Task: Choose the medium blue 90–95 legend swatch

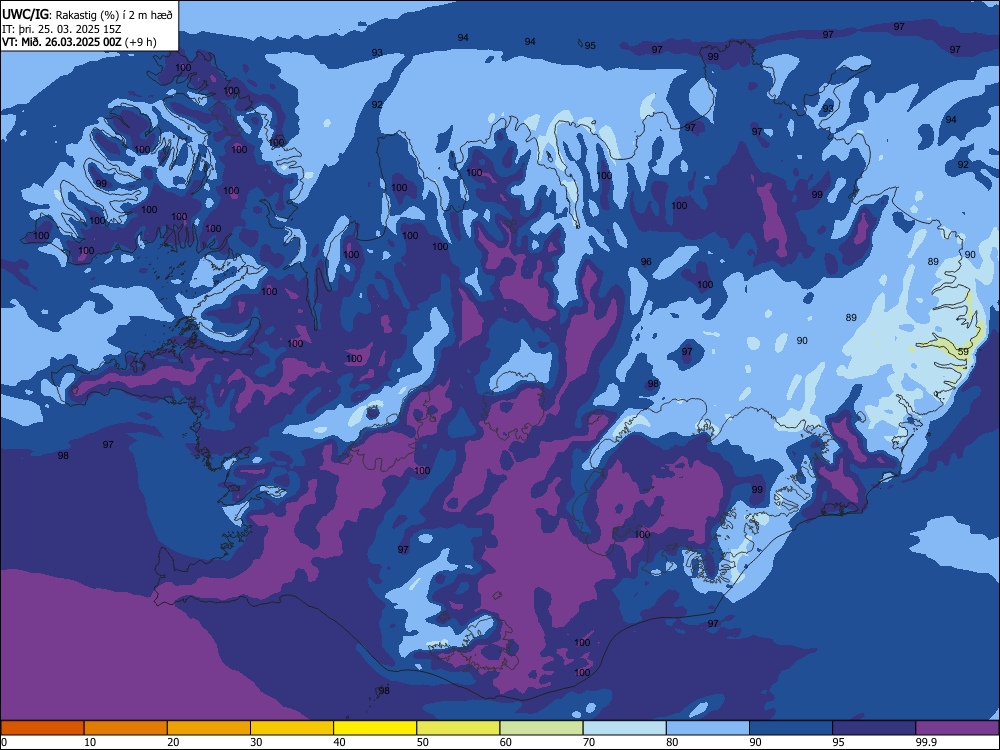Action: (x=791, y=728)
